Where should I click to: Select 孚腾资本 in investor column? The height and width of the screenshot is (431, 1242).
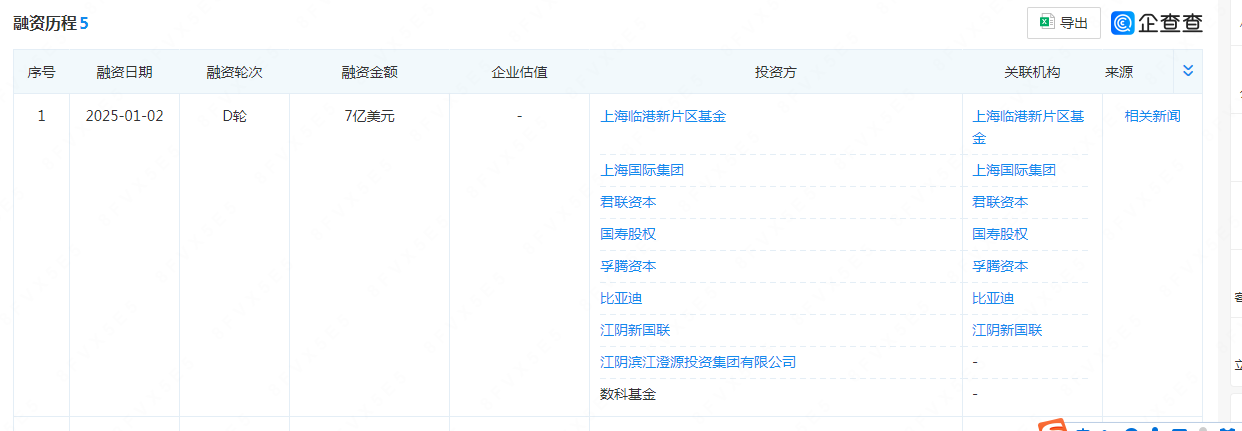628,266
